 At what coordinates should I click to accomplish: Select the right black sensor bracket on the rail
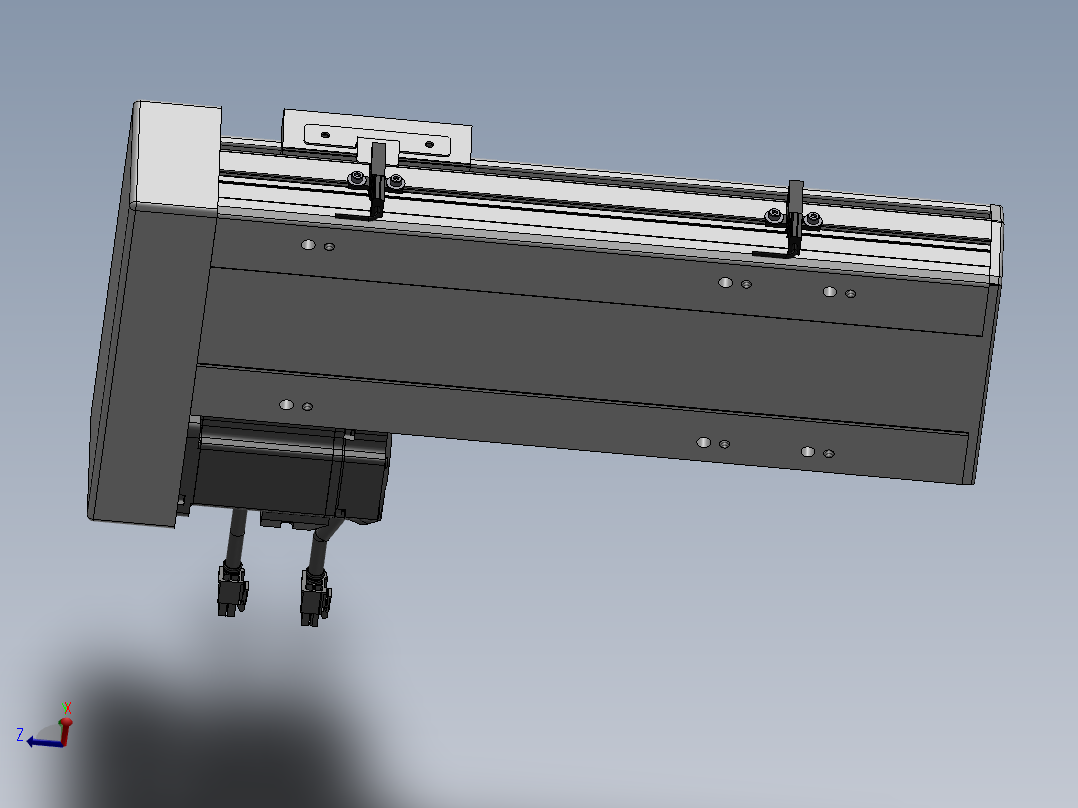793,219
